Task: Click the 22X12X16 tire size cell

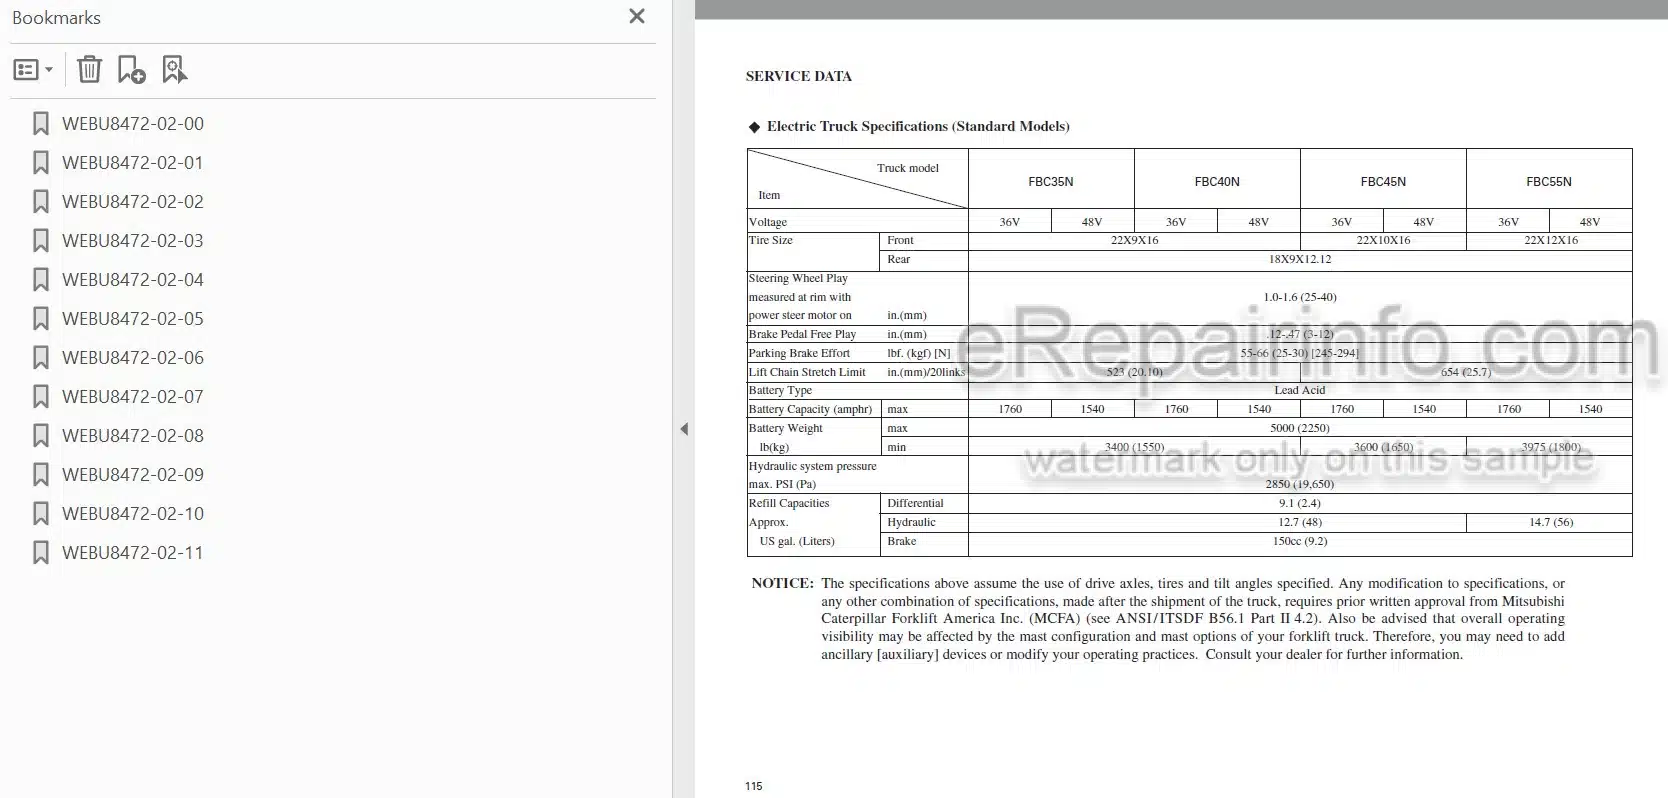Action: (x=1550, y=240)
